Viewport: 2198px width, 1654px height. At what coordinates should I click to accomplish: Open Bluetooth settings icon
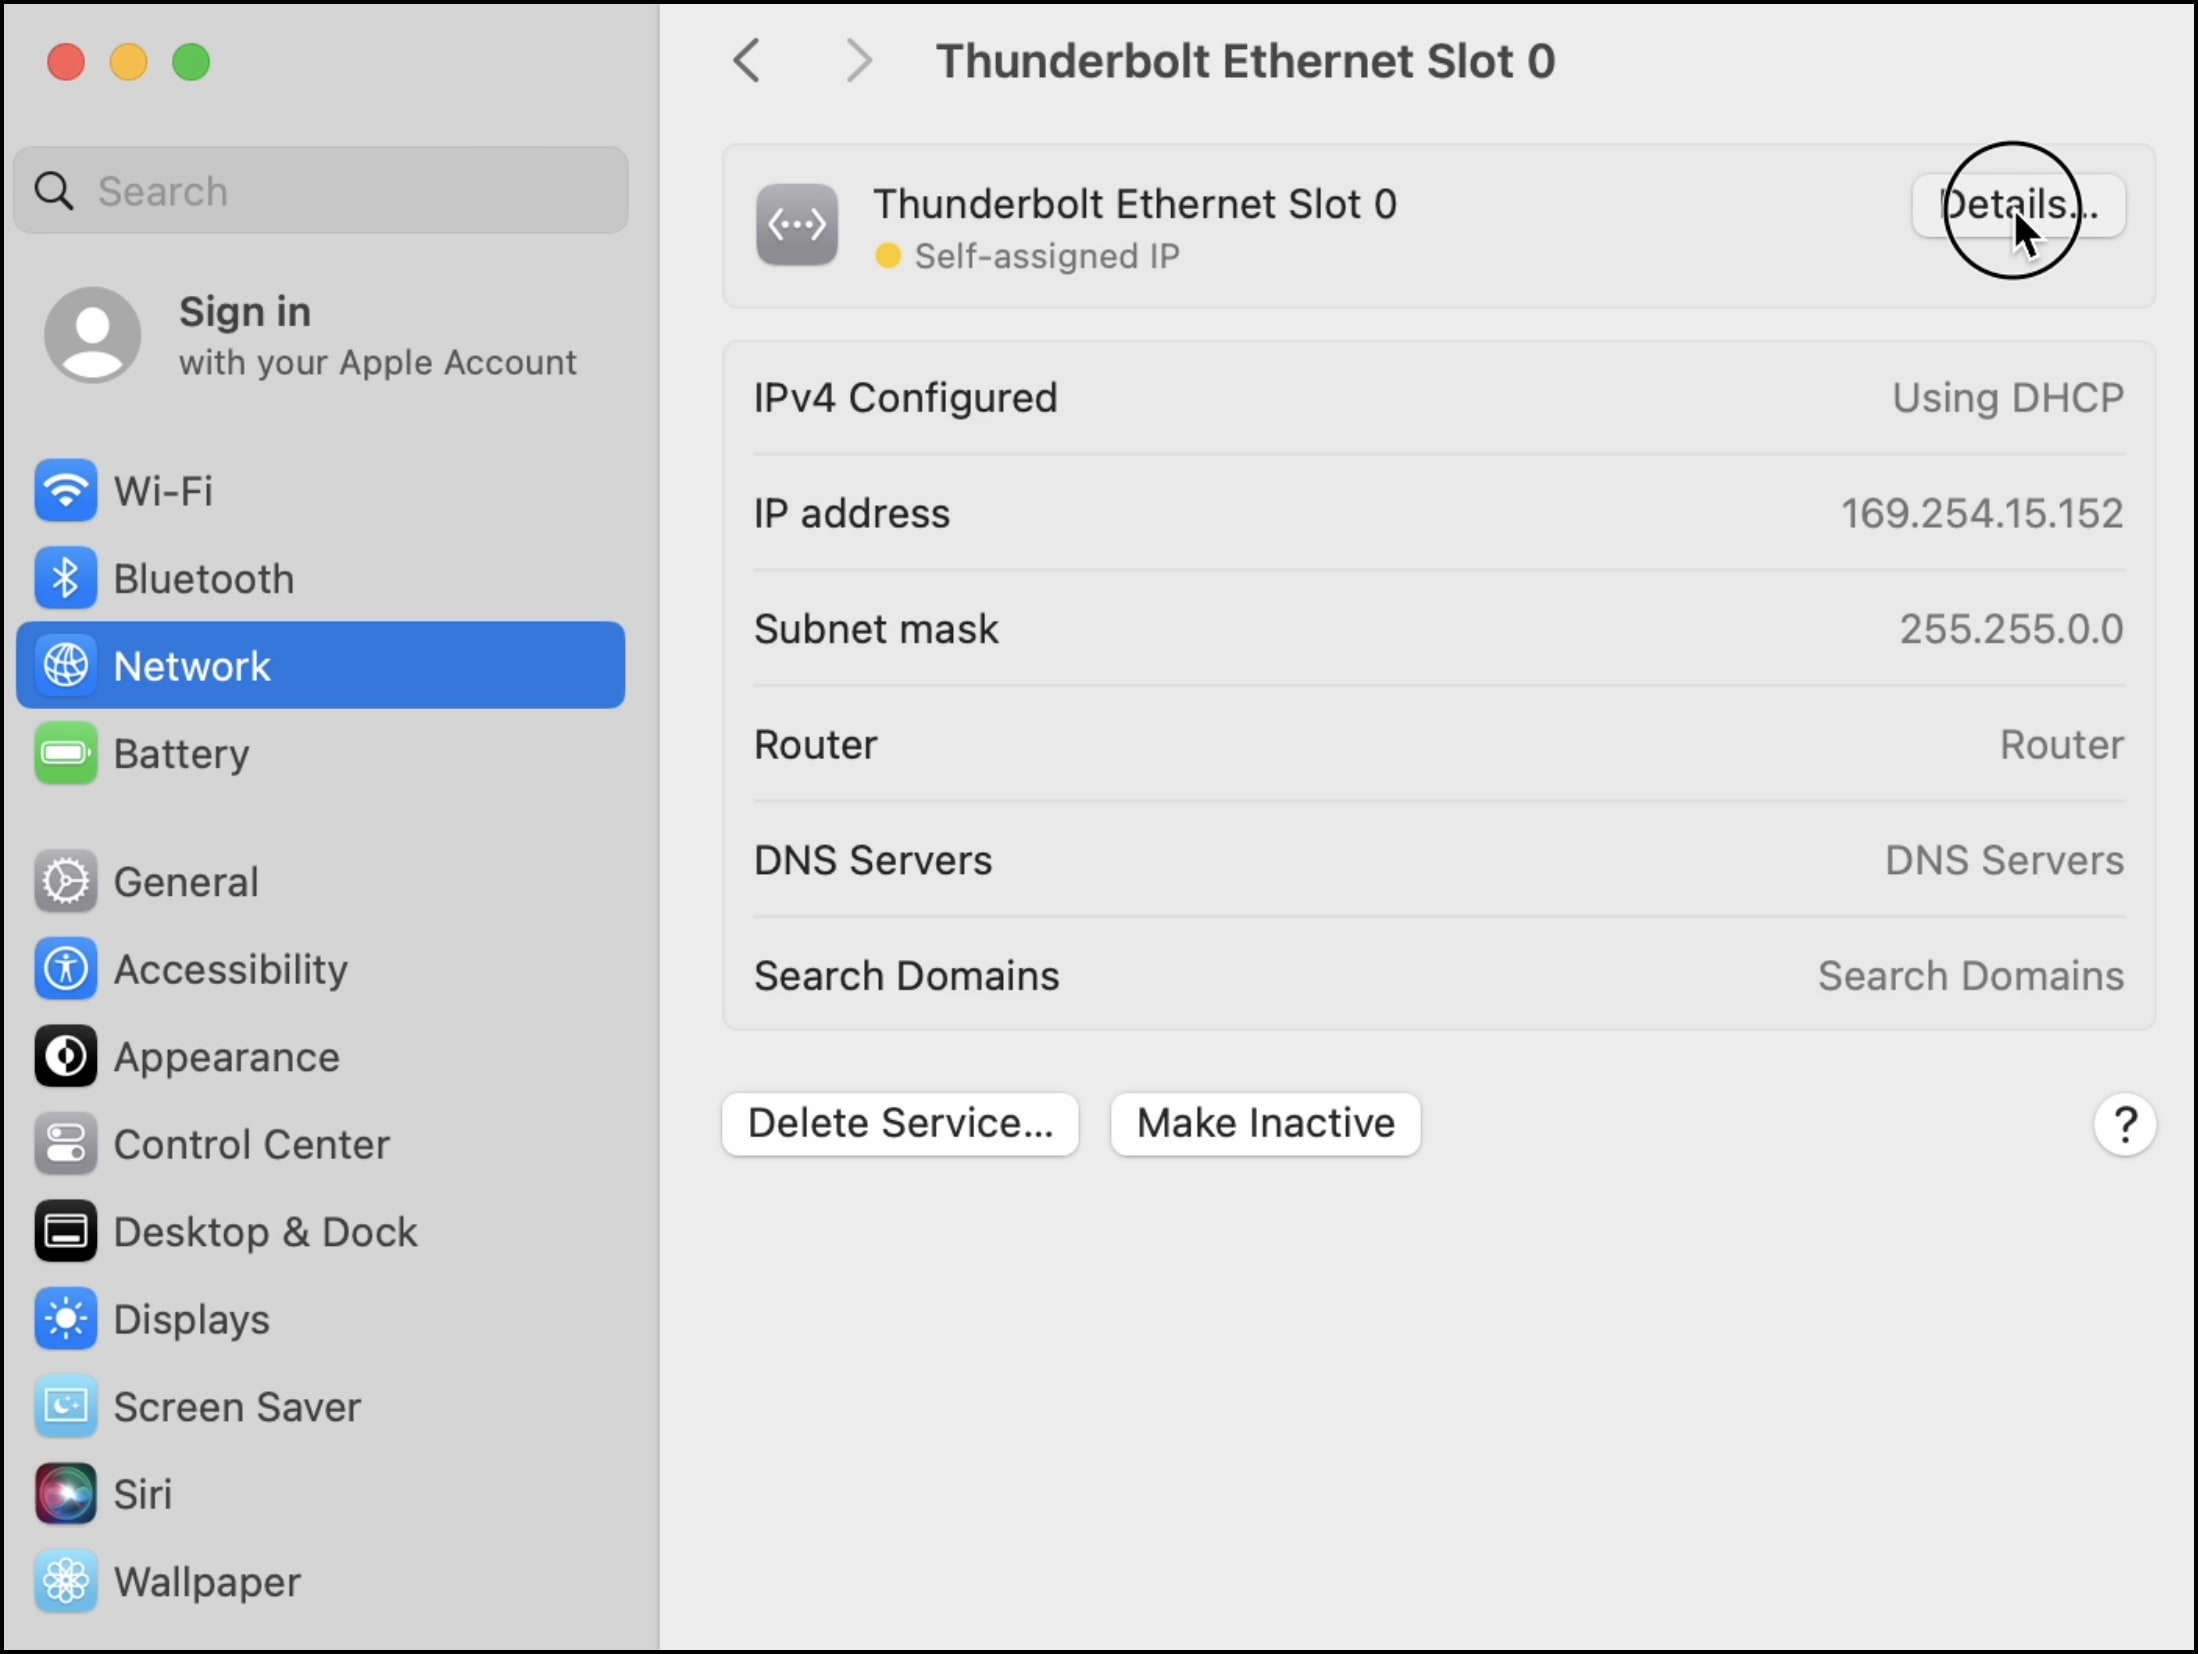(66, 578)
